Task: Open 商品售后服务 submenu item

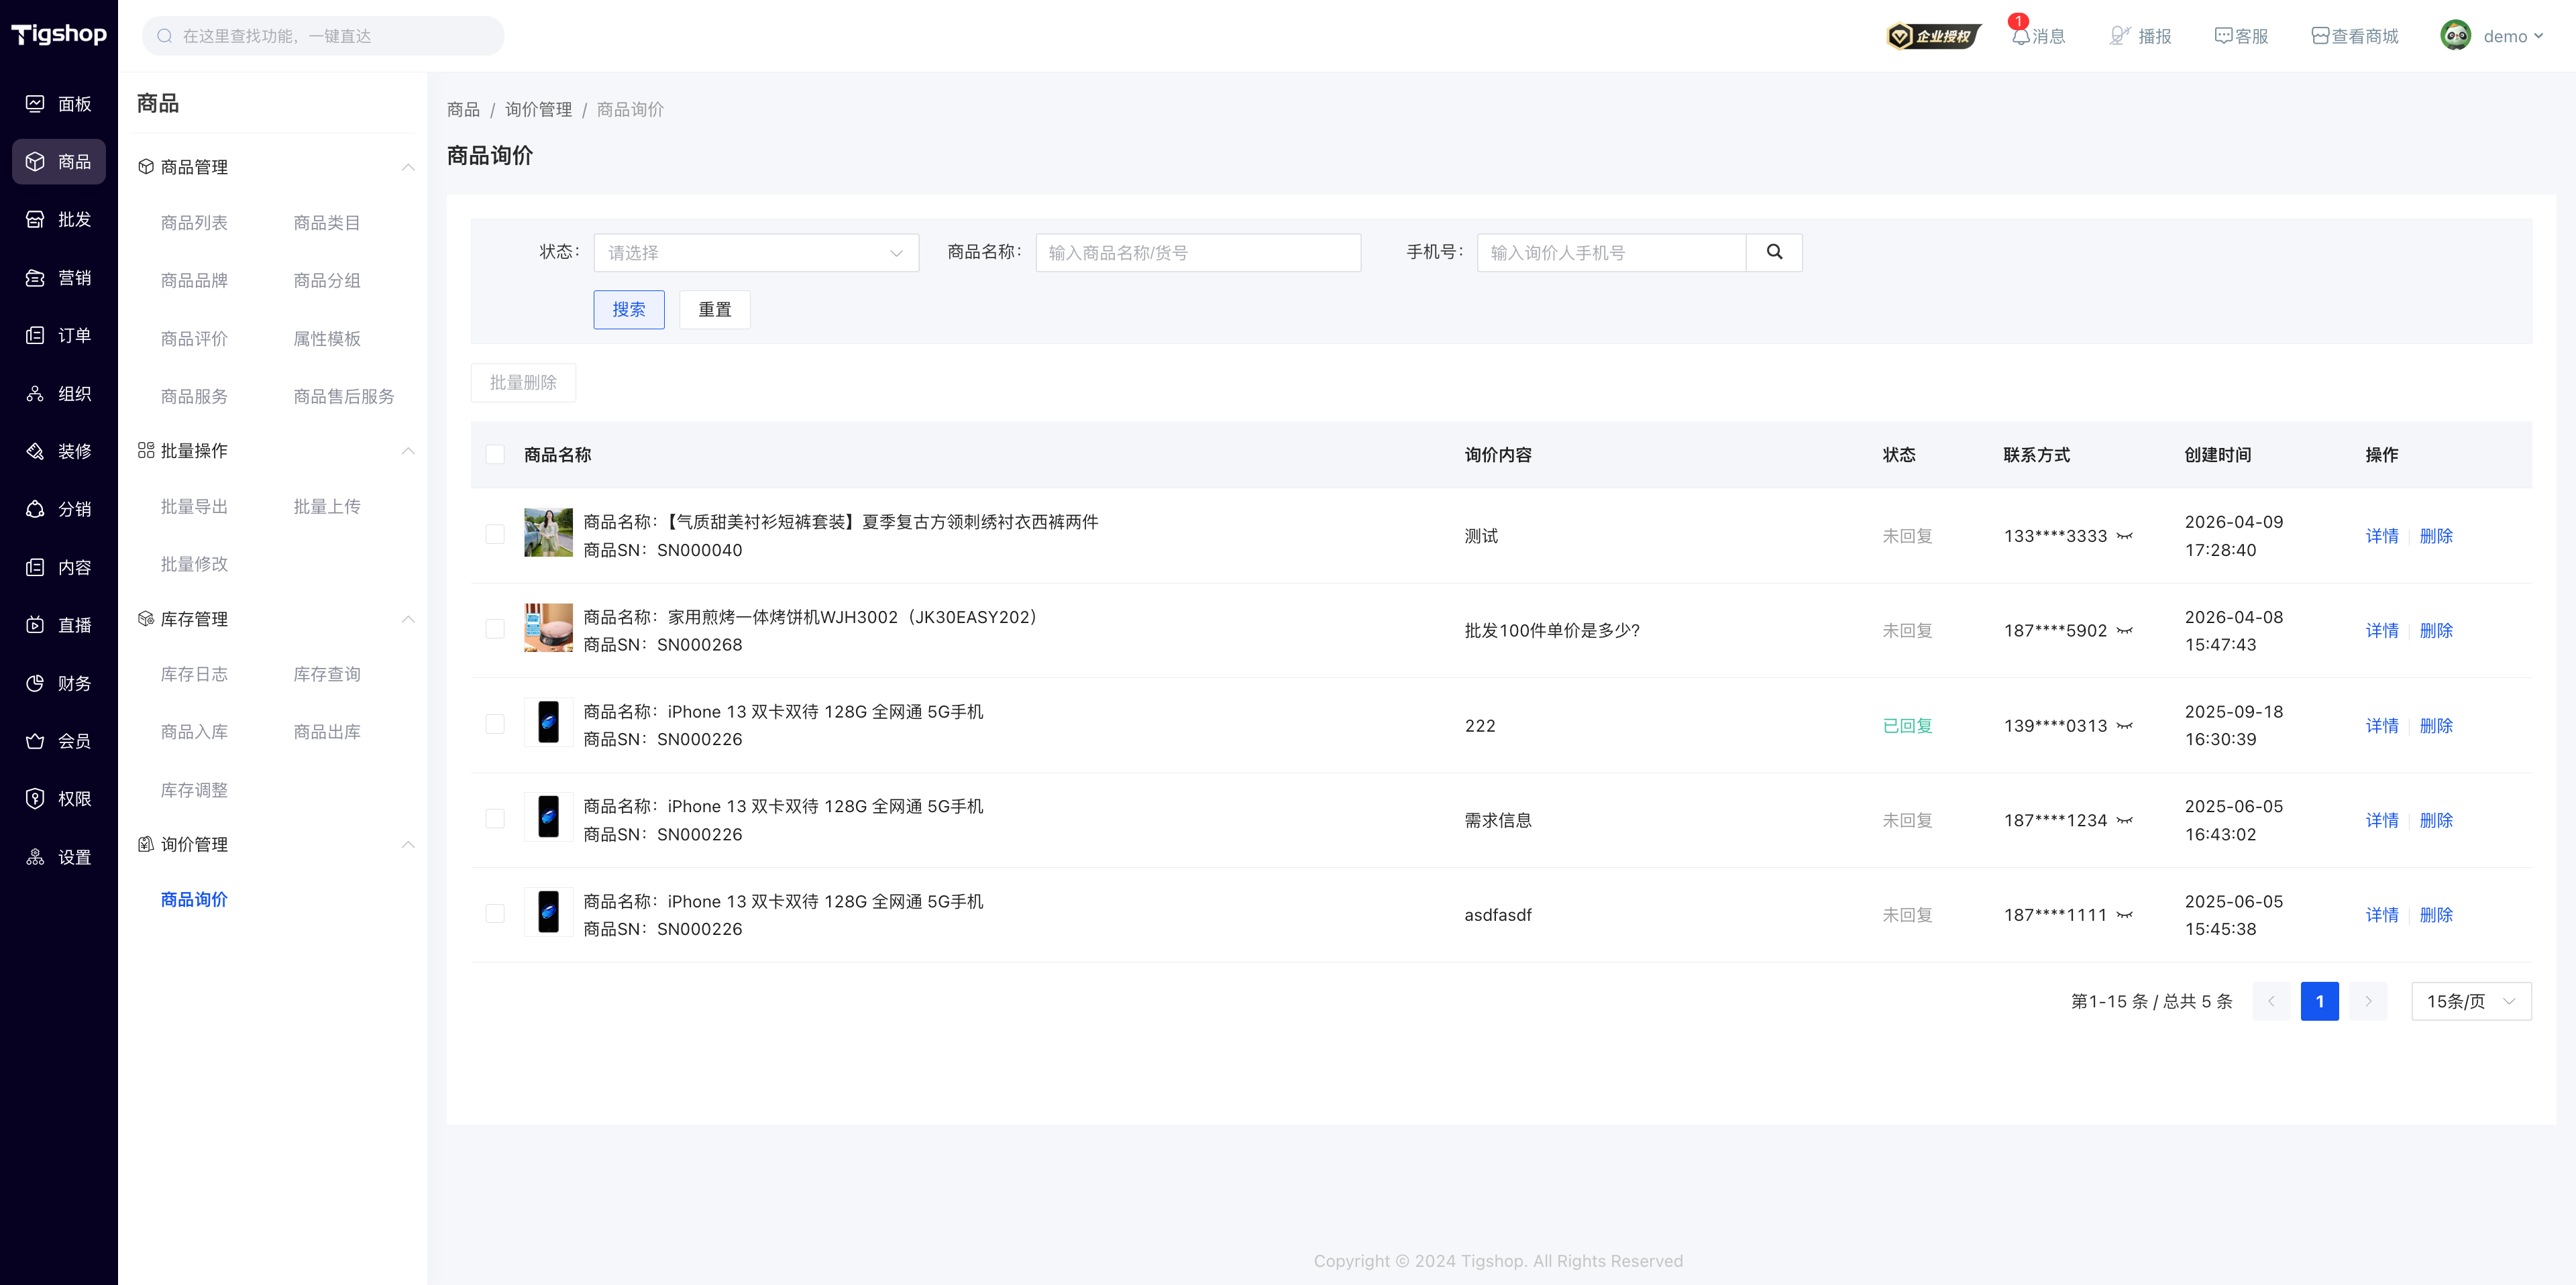Action: coord(344,397)
